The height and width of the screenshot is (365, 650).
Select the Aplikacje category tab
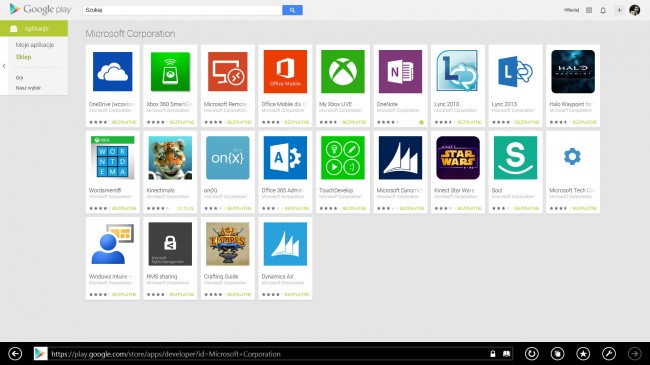coord(34,28)
